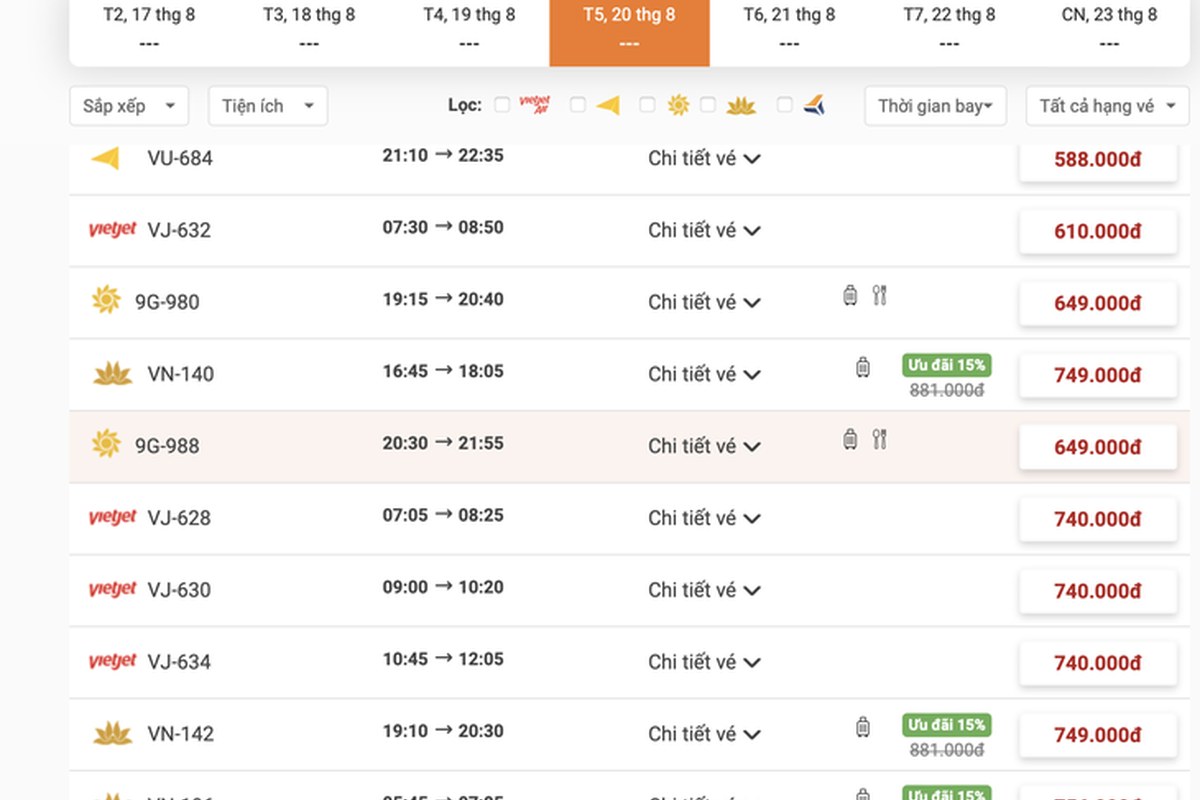
Task: Expand Chi tiết vé for flight VU-684
Action: coord(705,158)
